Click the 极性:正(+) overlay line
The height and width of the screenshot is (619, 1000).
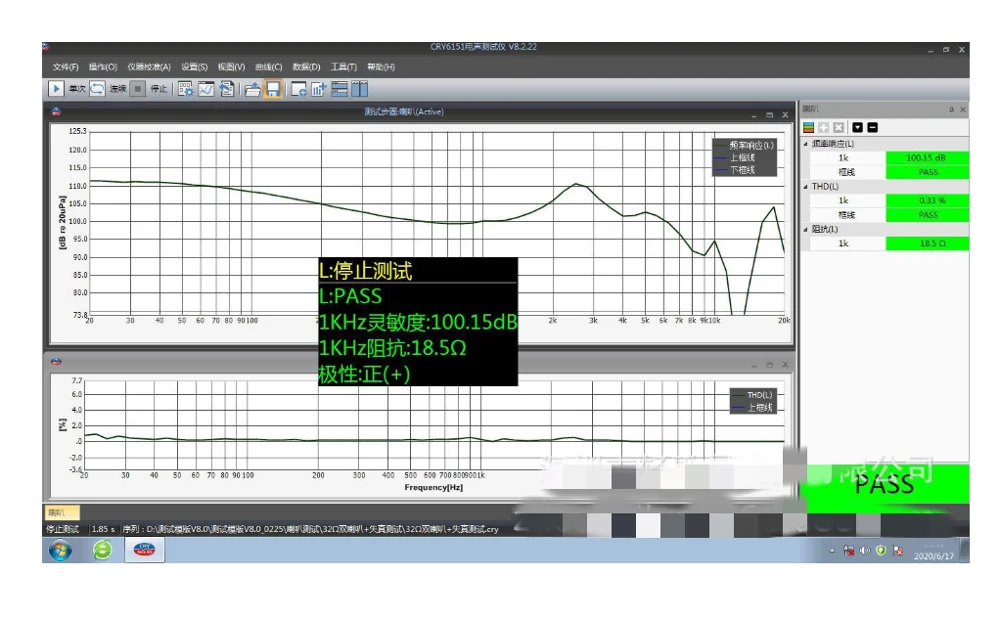point(364,374)
